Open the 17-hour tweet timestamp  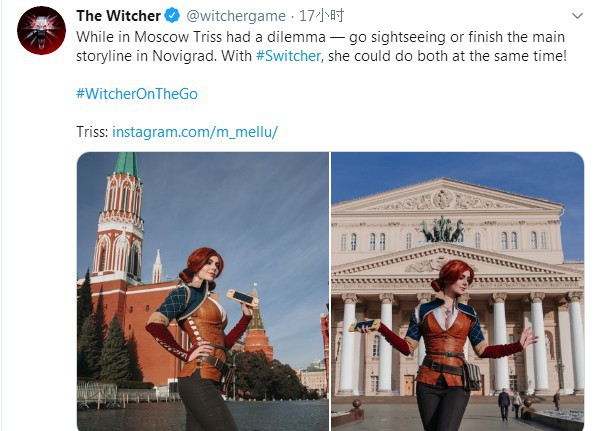tap(322, 16)
